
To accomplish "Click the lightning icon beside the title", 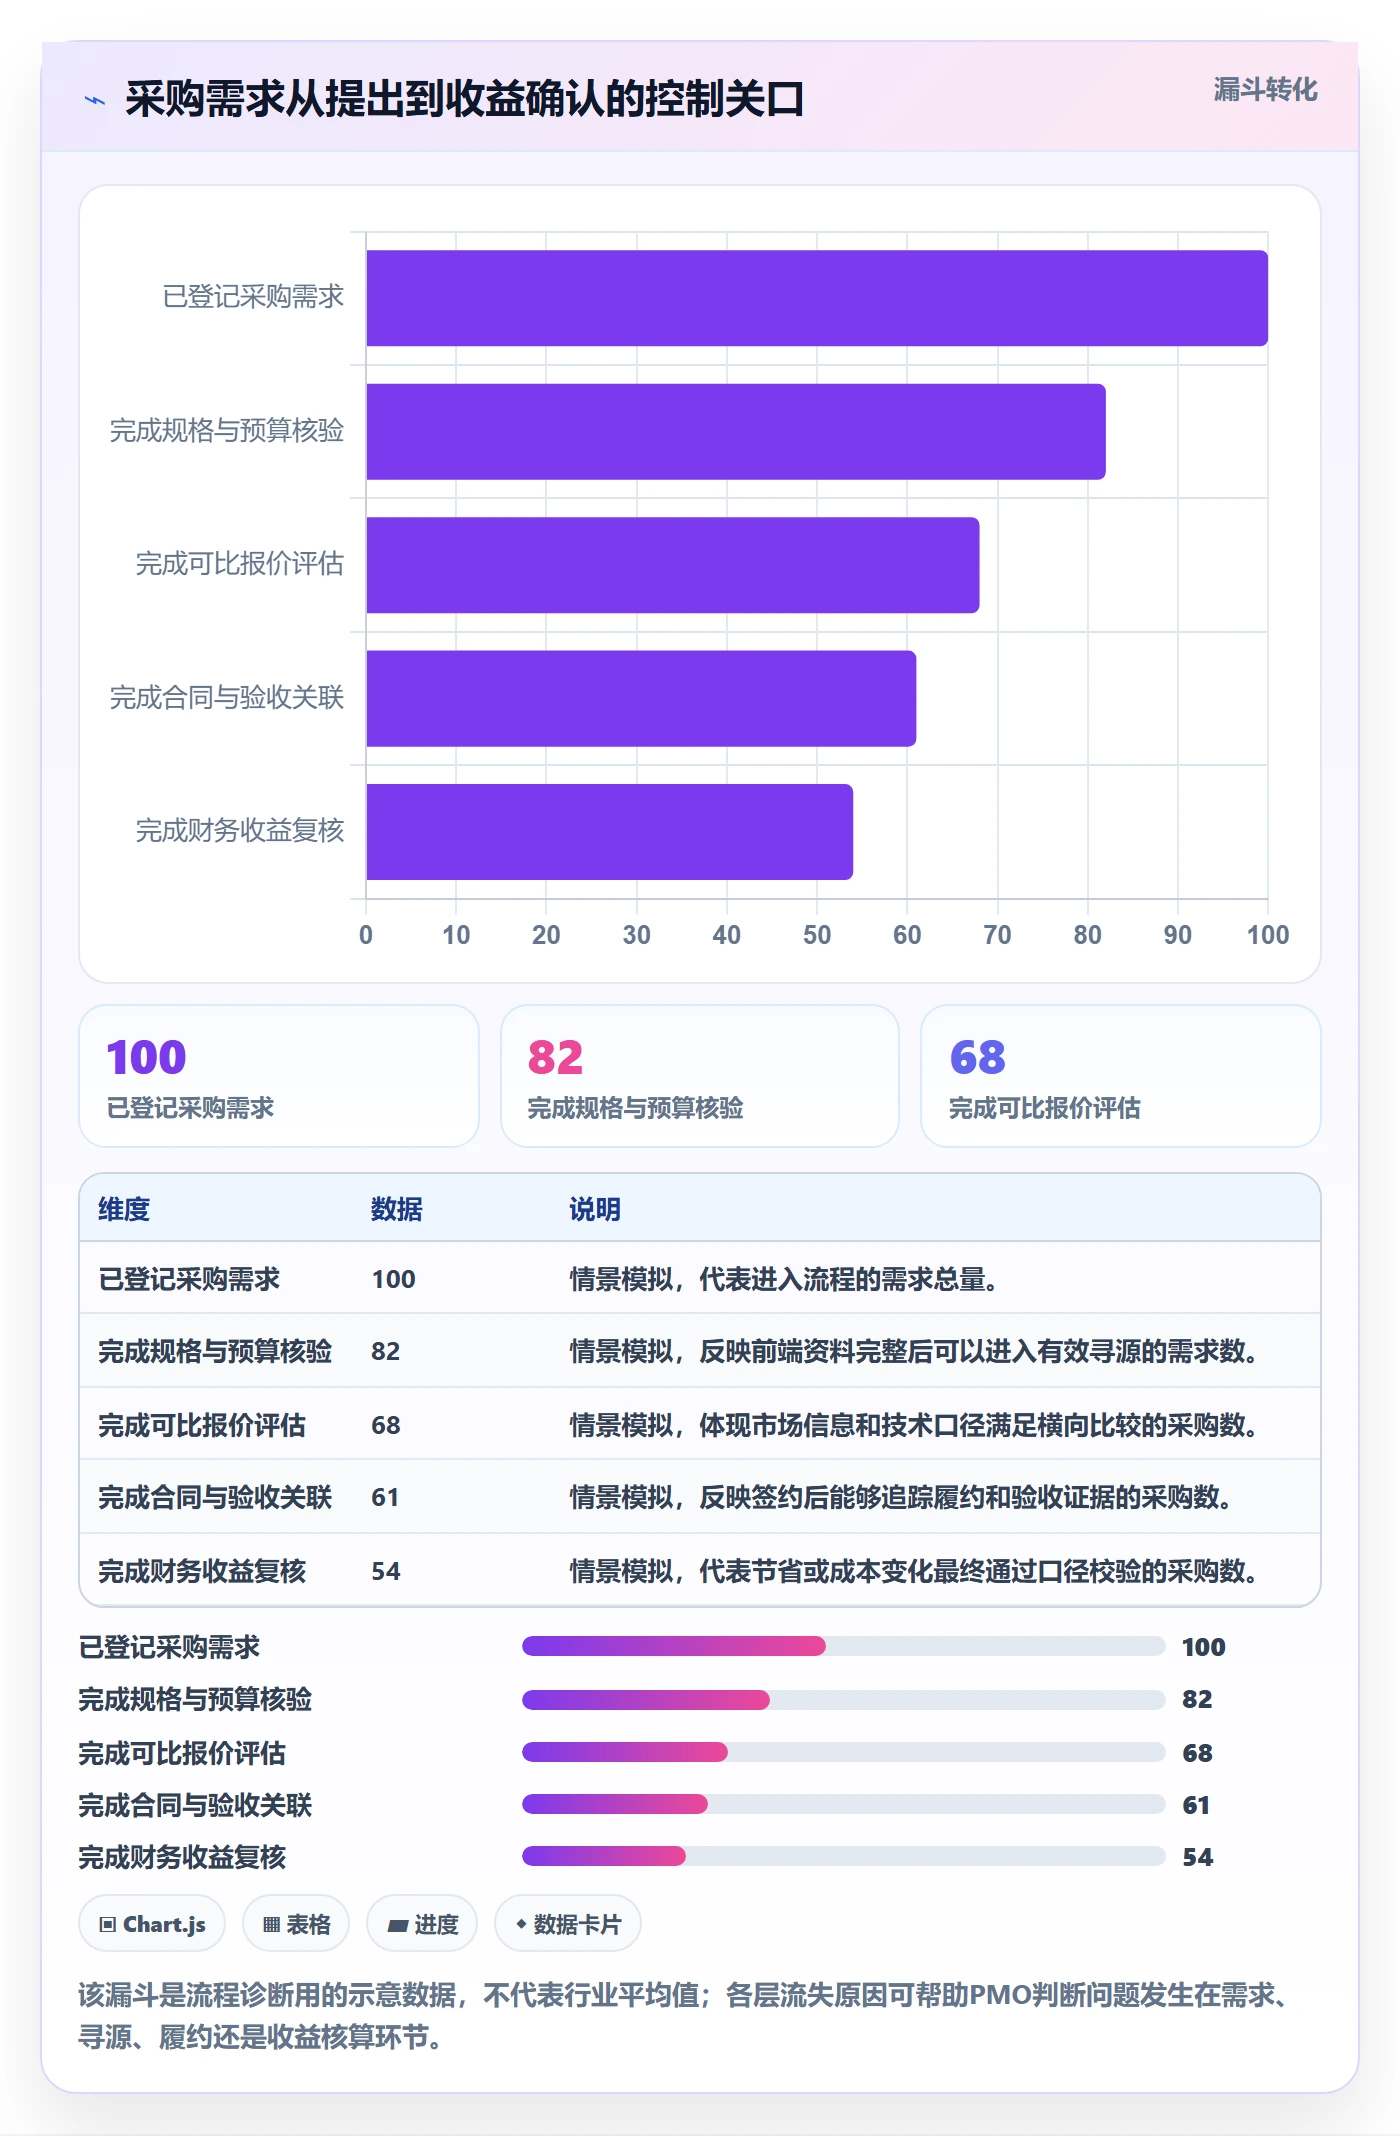I will click(x=95, y=100).
